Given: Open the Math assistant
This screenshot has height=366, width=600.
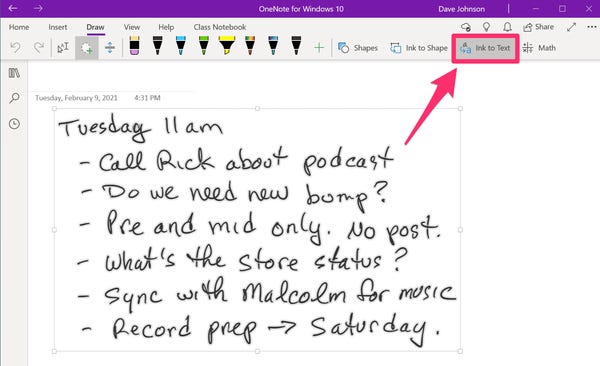Looking at the screenshot, I should (539, 48).
